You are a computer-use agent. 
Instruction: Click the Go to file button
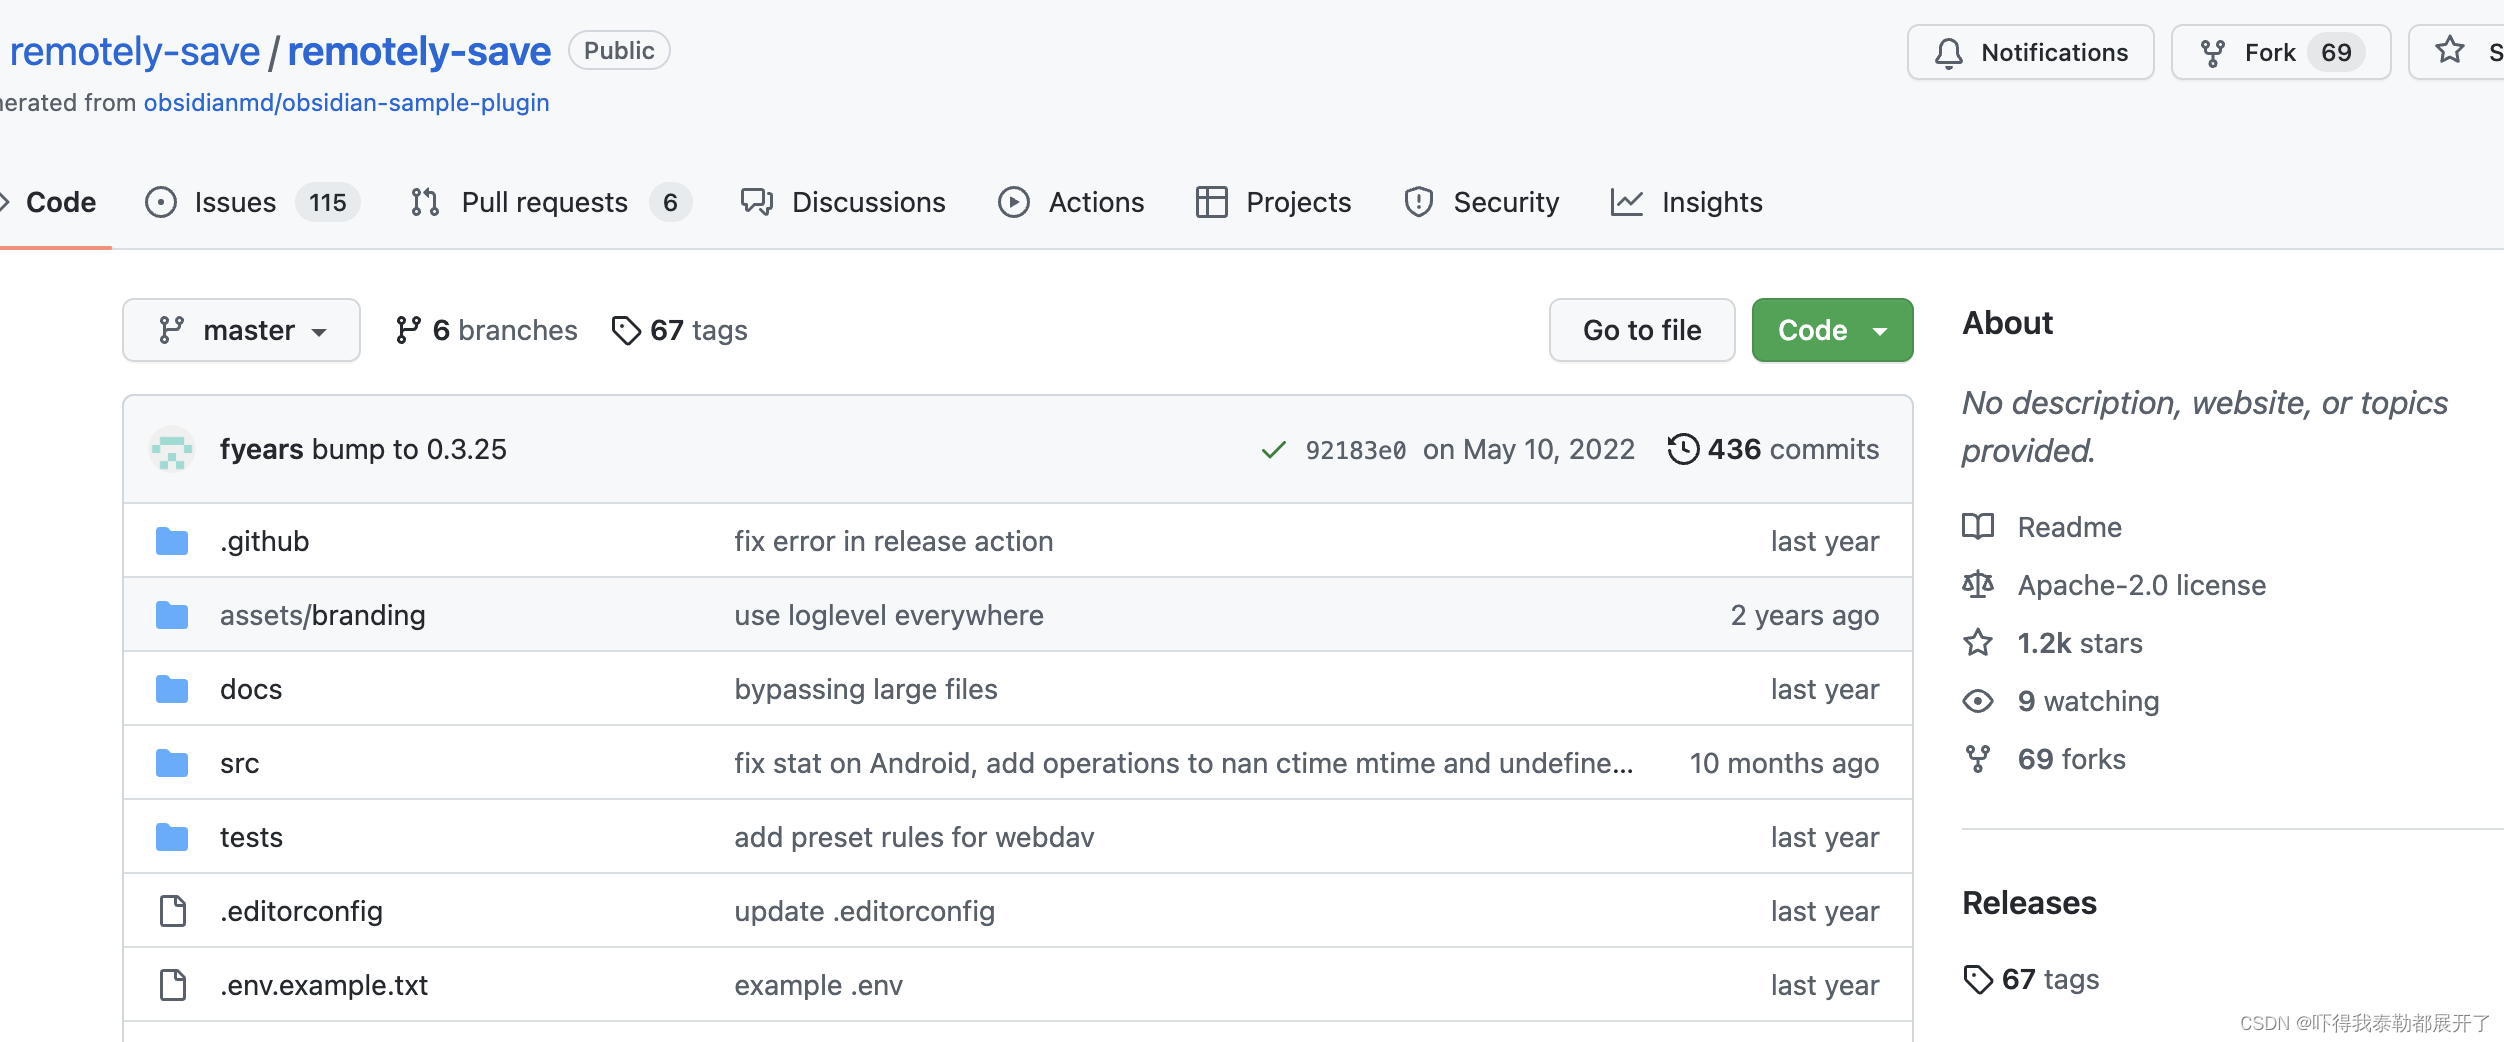[x=1642, y=330]
